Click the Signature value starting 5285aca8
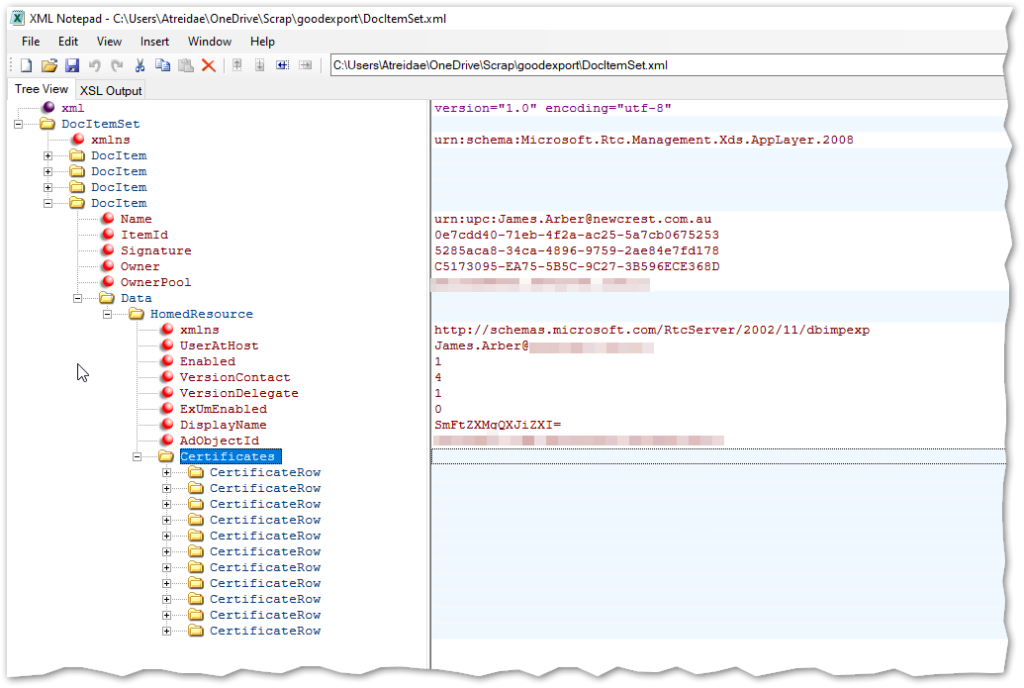 point(577,250)
